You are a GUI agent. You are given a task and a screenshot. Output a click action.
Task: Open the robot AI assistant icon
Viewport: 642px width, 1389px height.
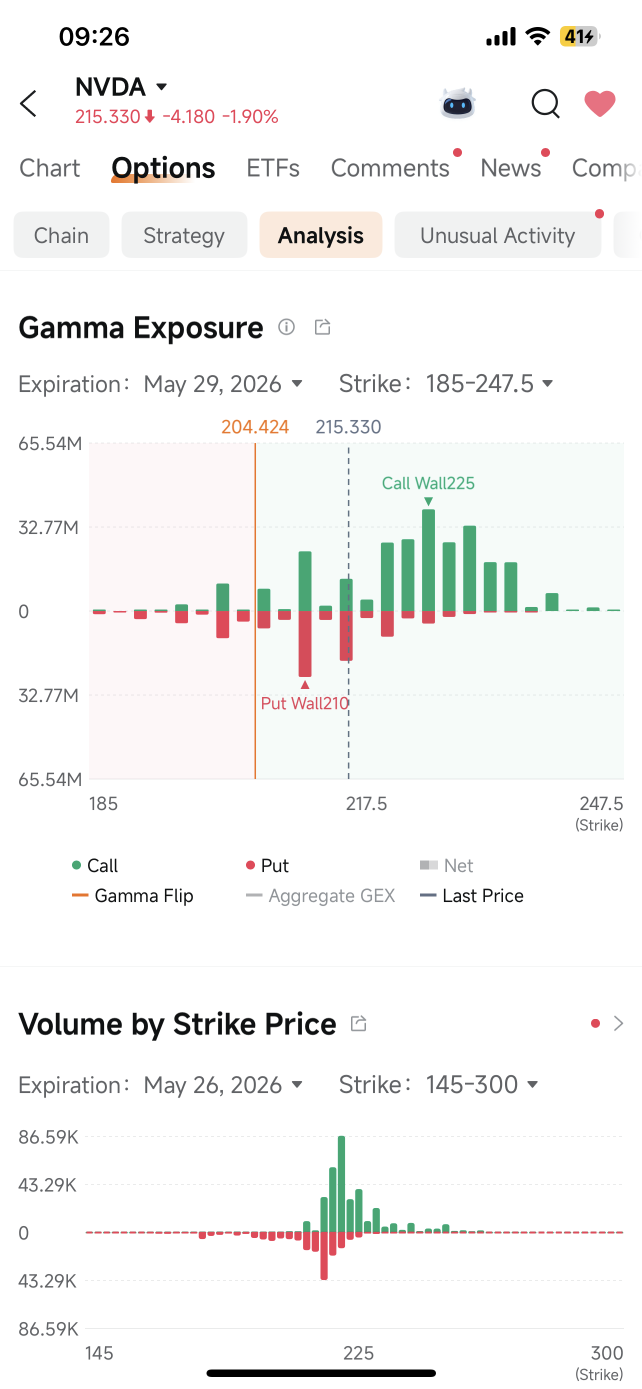[x=458, y=103]
